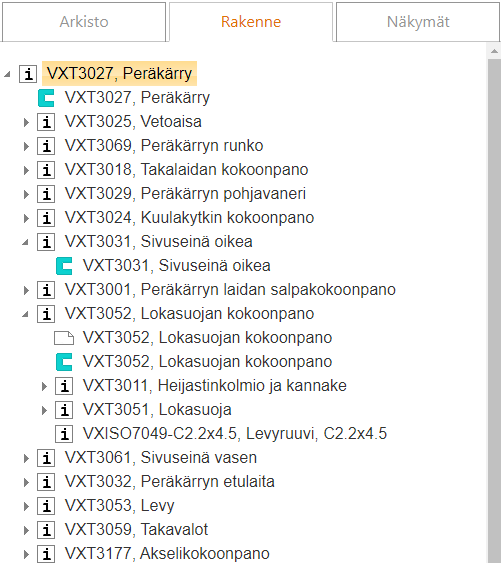Expand VXT3061 Sivuseinä vasen node

[26, 459]
